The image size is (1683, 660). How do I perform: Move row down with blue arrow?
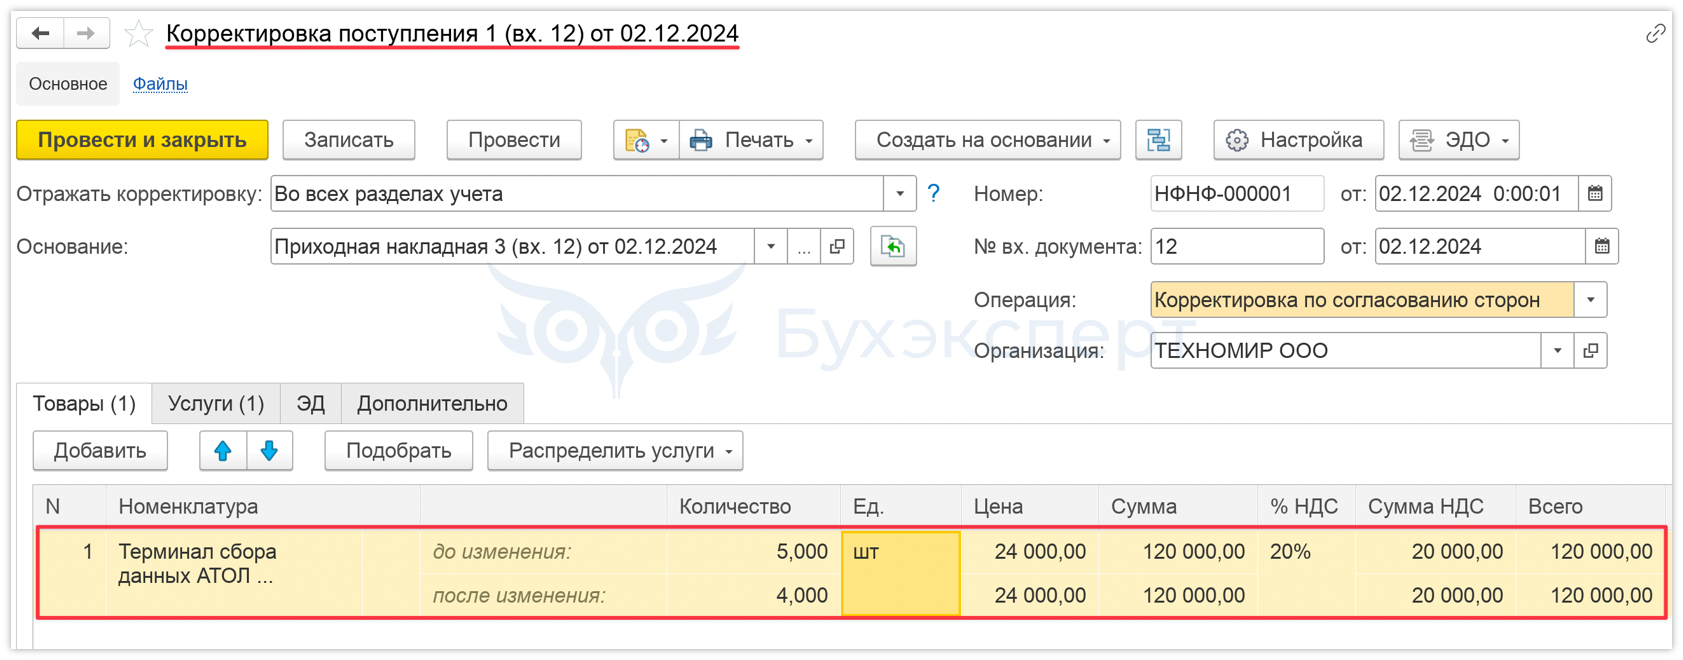pyautogui.click(x=269, y=451)
